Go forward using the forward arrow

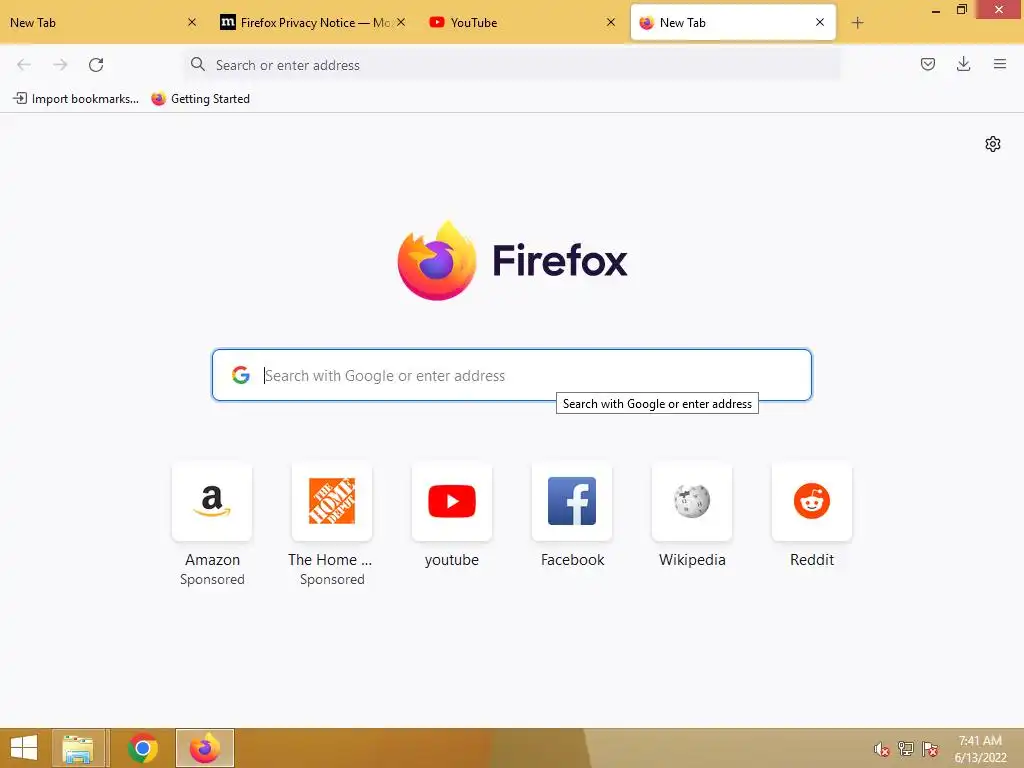tap(60, 65)
